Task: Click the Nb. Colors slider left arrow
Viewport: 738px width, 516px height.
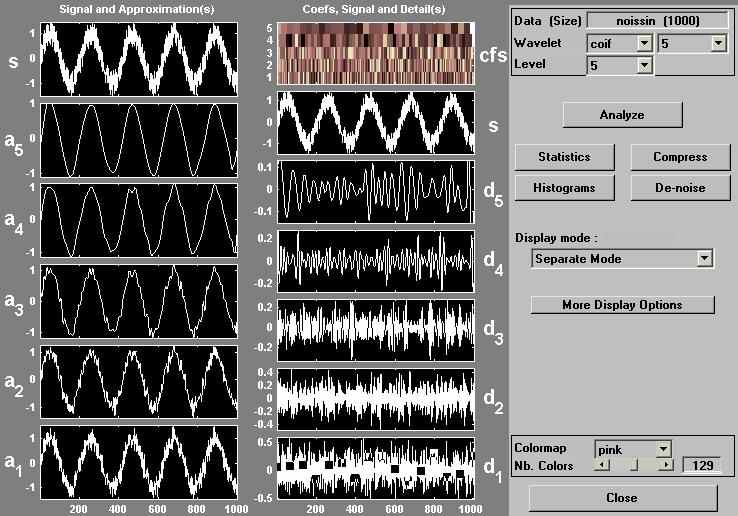Action: click(x=601, y=465)
